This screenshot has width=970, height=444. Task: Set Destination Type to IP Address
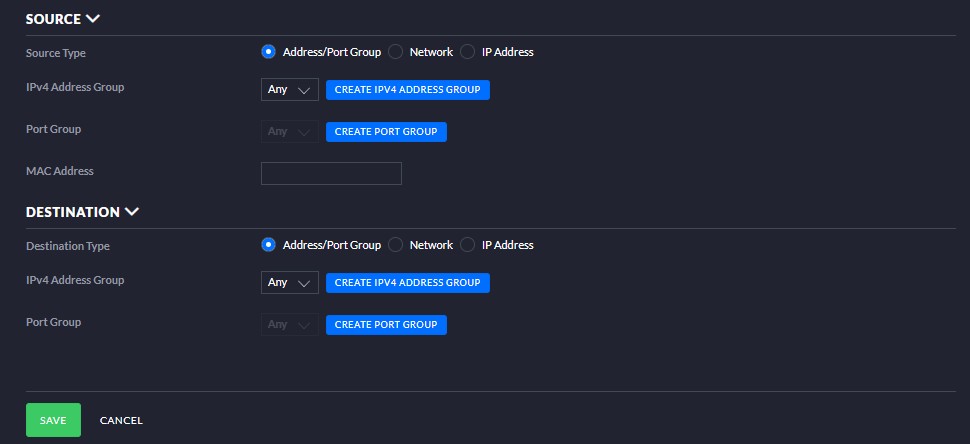coord(467,245)
